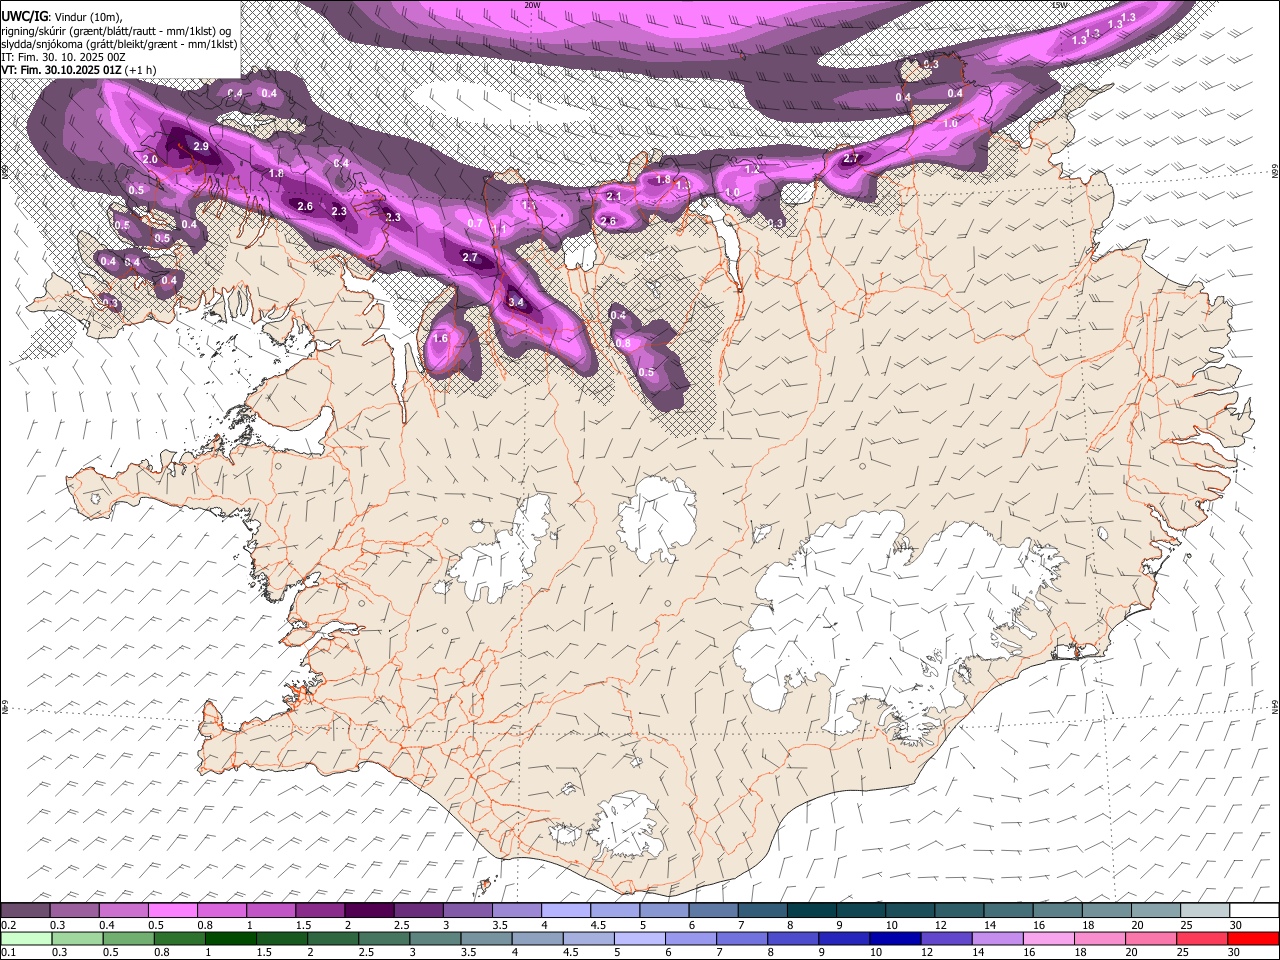Viewport: 1280px width, 960px height.
Task: Select the slydda/snjókoma legend description line
Action: coord(119,44)
